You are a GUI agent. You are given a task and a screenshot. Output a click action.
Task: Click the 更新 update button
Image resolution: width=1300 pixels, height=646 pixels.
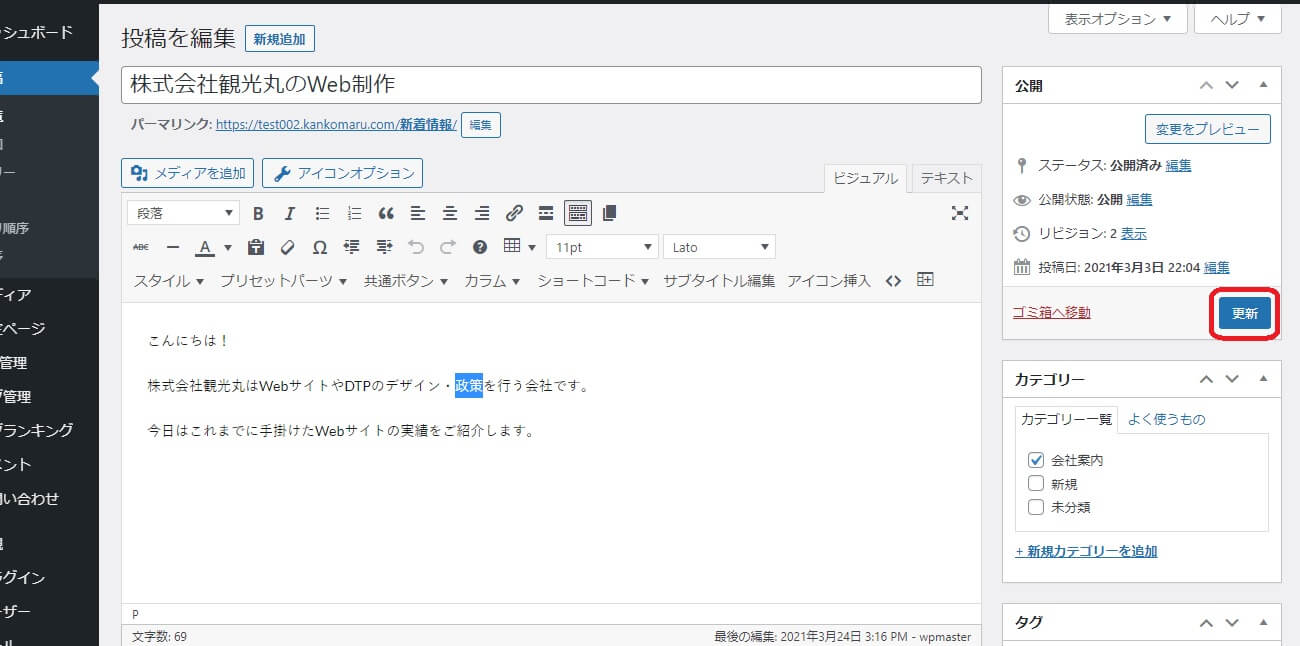tap(1244, 312)
